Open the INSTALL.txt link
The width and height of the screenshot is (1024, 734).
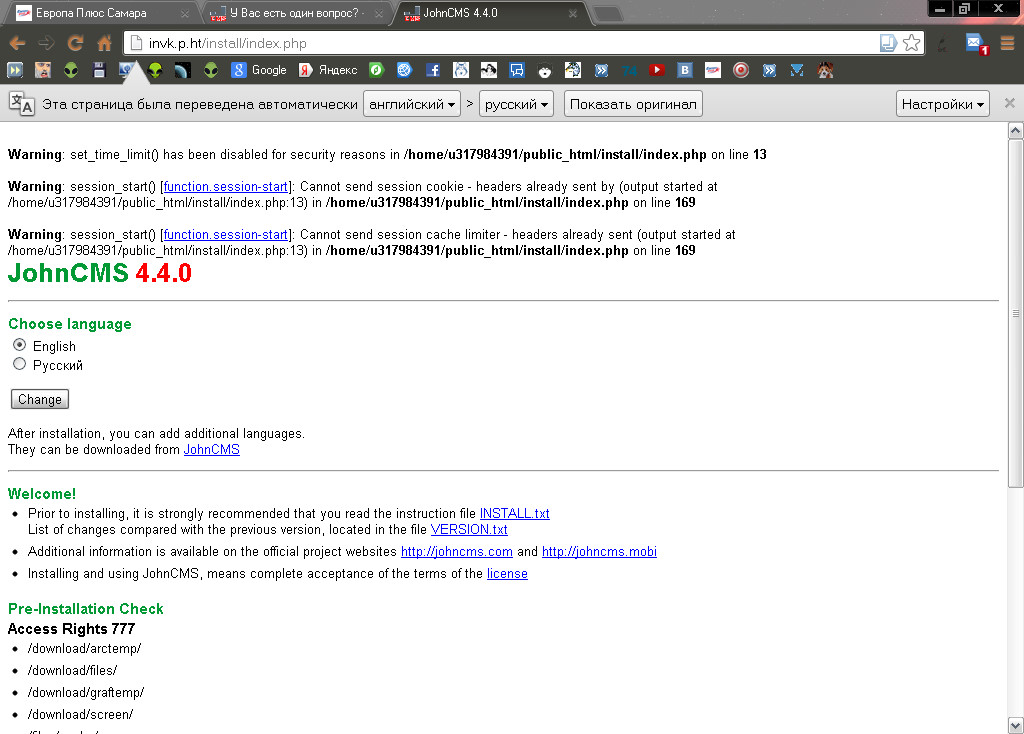[515, 513]
